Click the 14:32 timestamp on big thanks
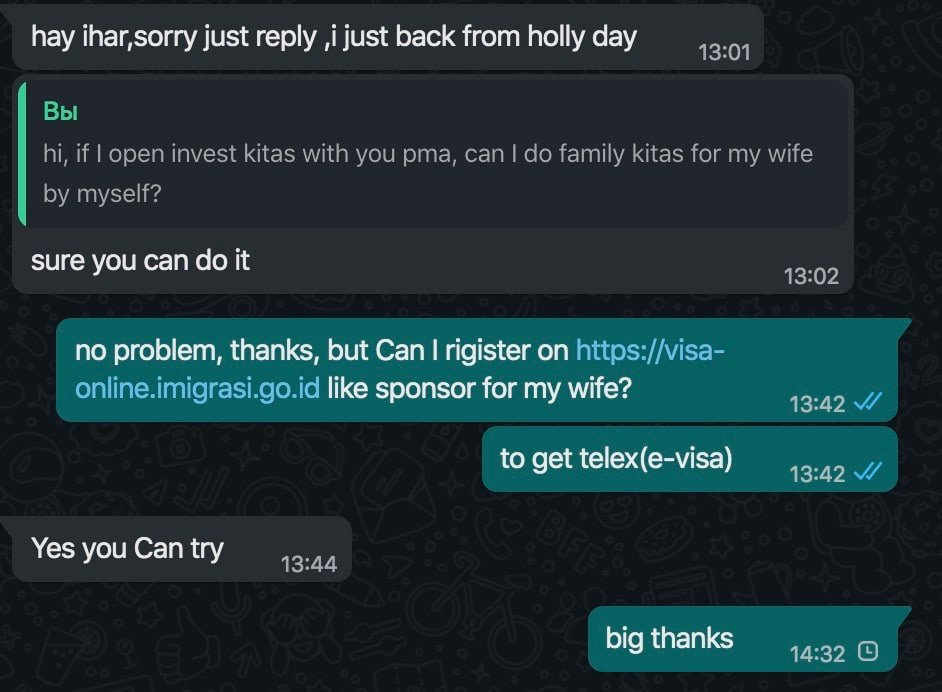This screenshot has width=942, height=692. click(x=818, y=654)
